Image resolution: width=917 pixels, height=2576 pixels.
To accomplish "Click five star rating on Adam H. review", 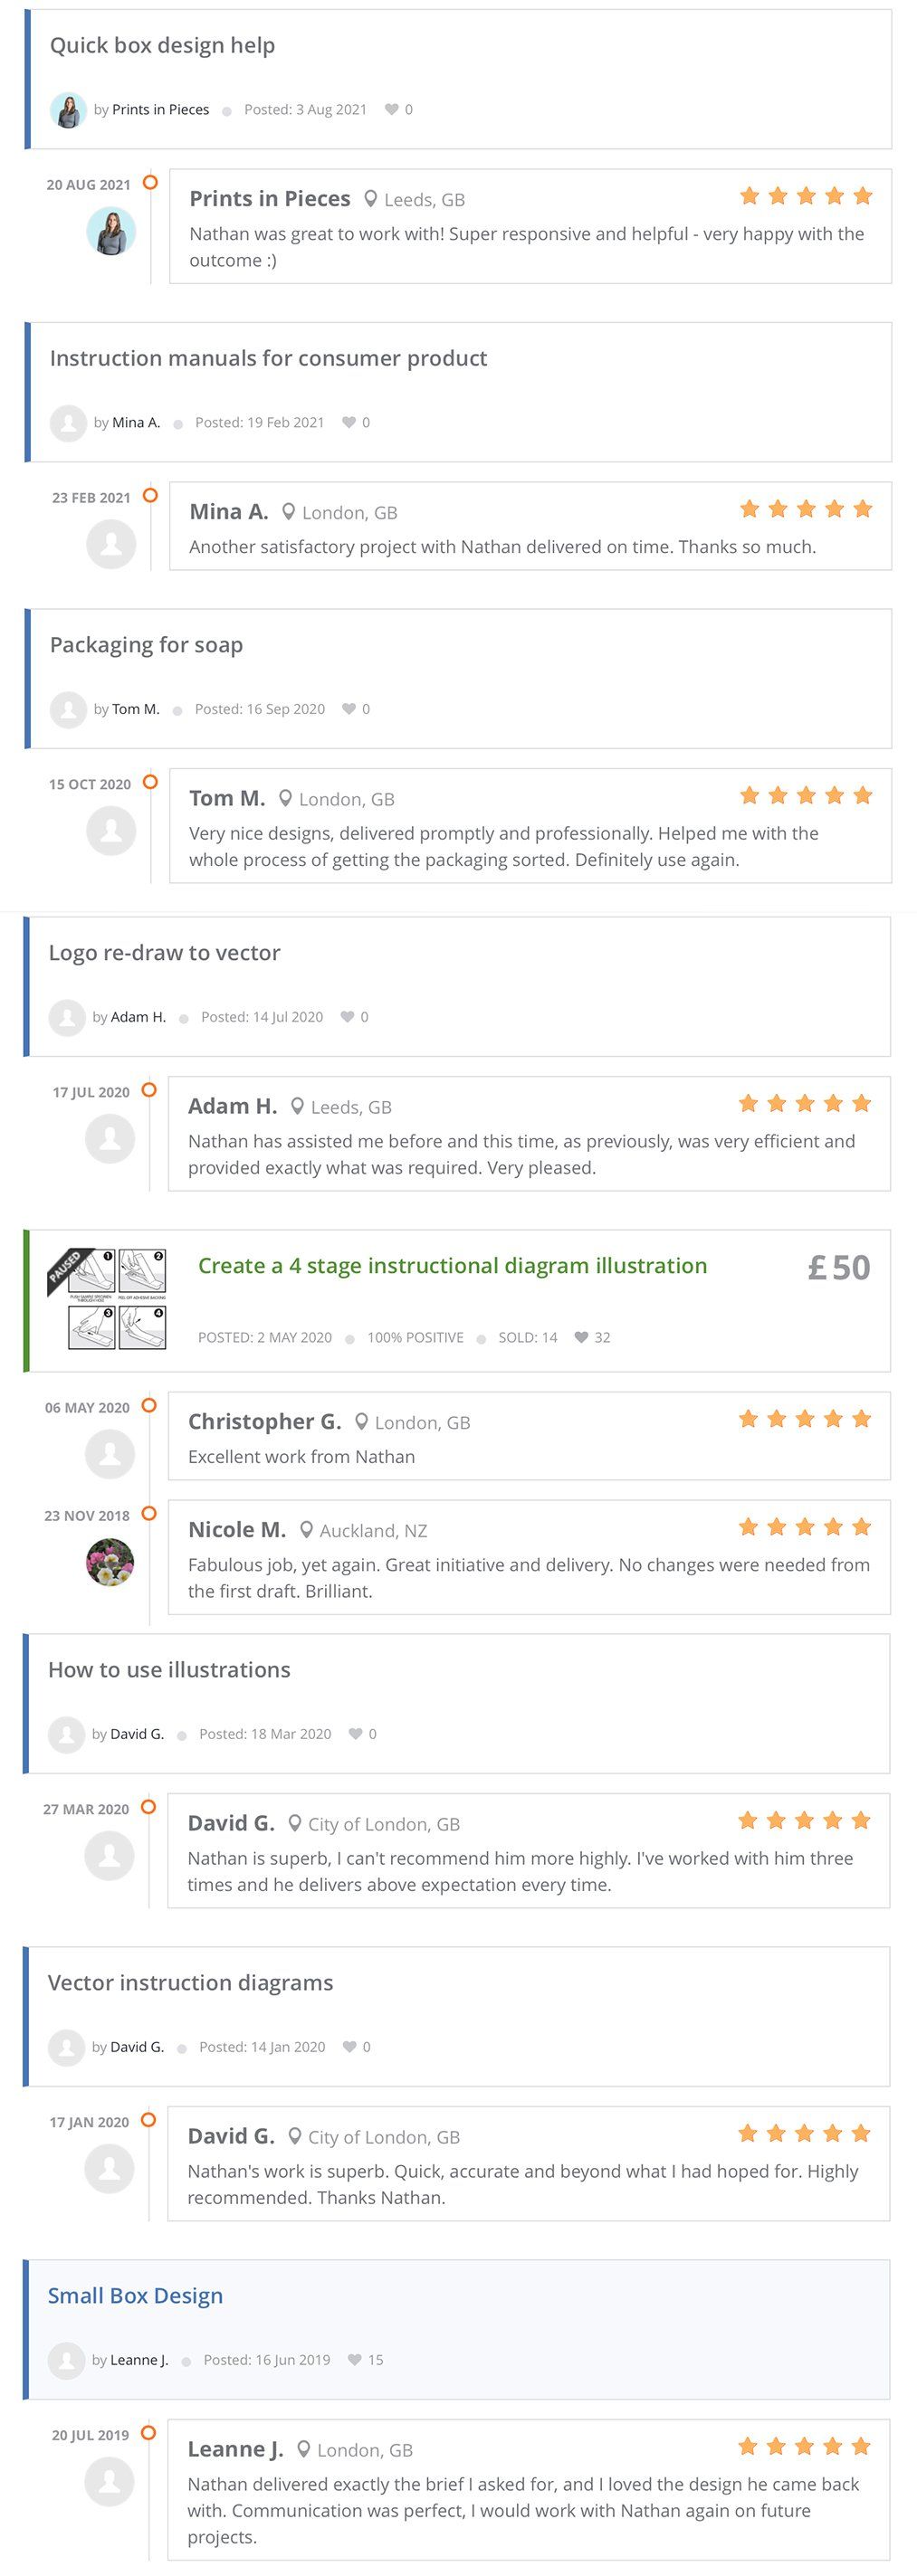I will tap(805, 1104).
